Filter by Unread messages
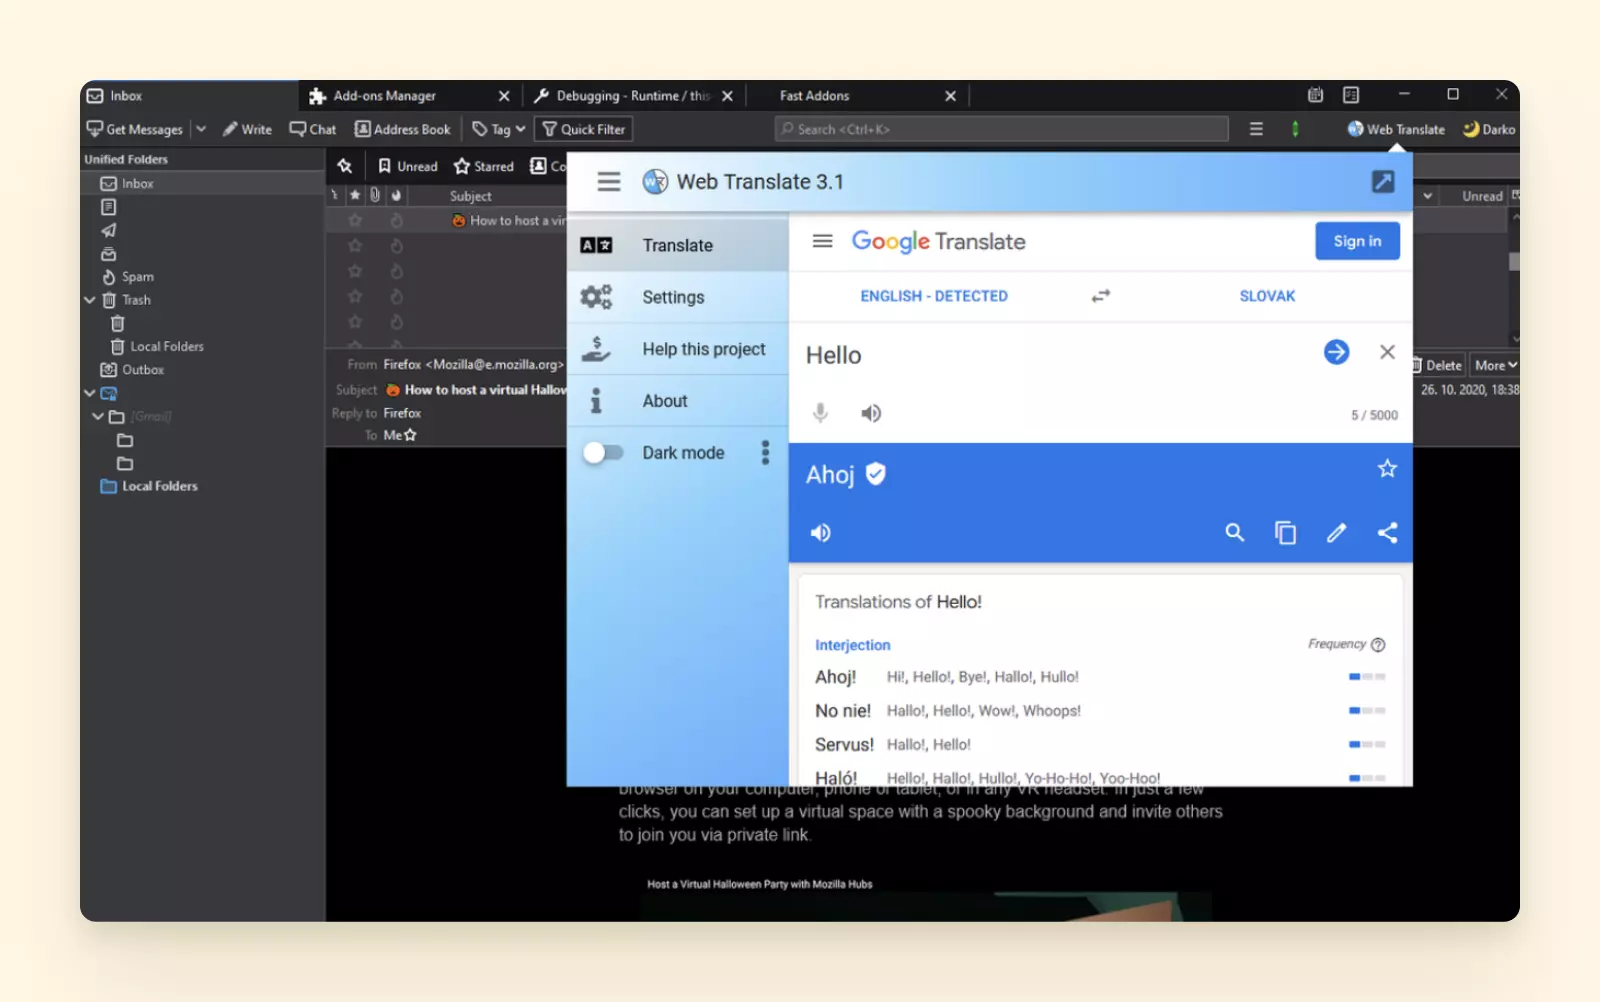1600x1002 pixels. click(x=408, y=166)
